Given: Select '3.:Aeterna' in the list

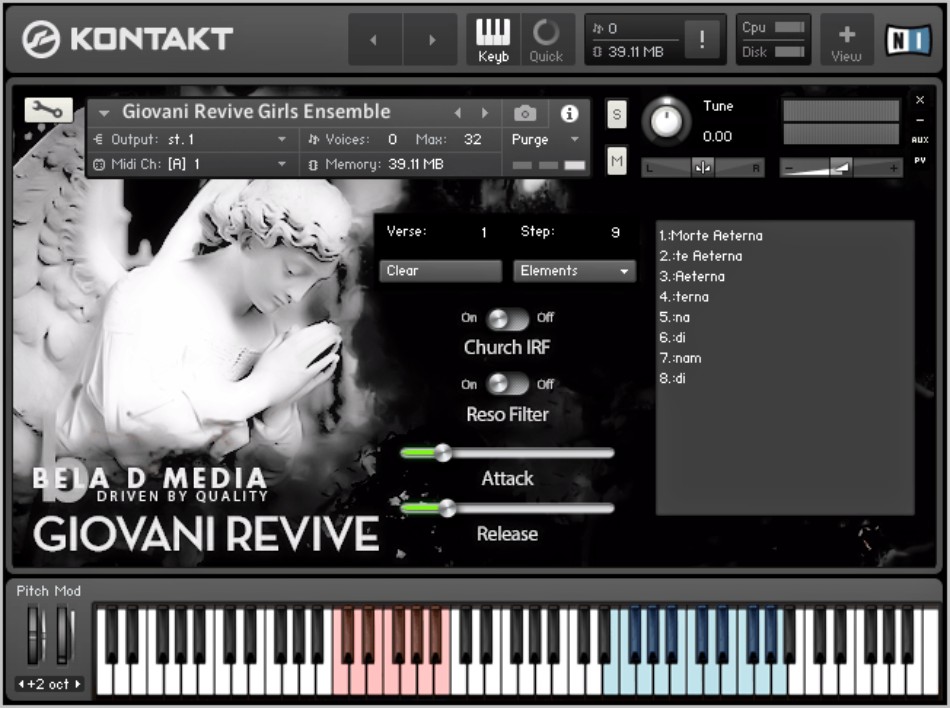Looking at the screenshot, I should pyautogui.click(x=692, y=277).
